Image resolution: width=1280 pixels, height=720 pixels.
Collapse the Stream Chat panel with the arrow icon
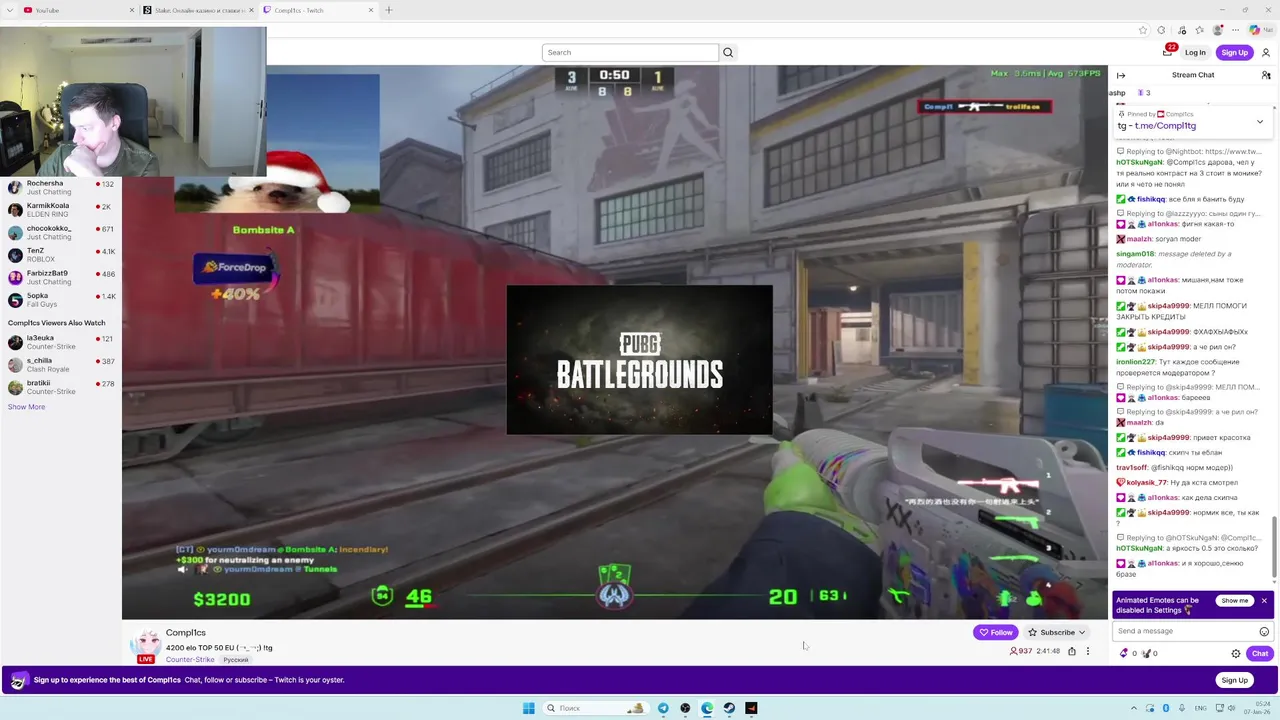(x=1121, y=75)
